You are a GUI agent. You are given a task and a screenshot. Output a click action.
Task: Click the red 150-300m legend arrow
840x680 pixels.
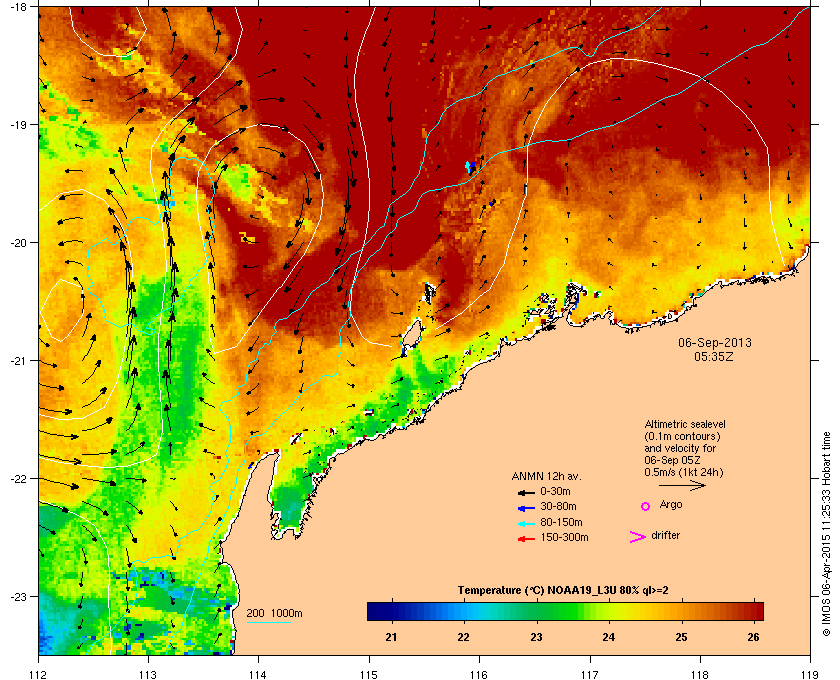[x=526, y=539]
